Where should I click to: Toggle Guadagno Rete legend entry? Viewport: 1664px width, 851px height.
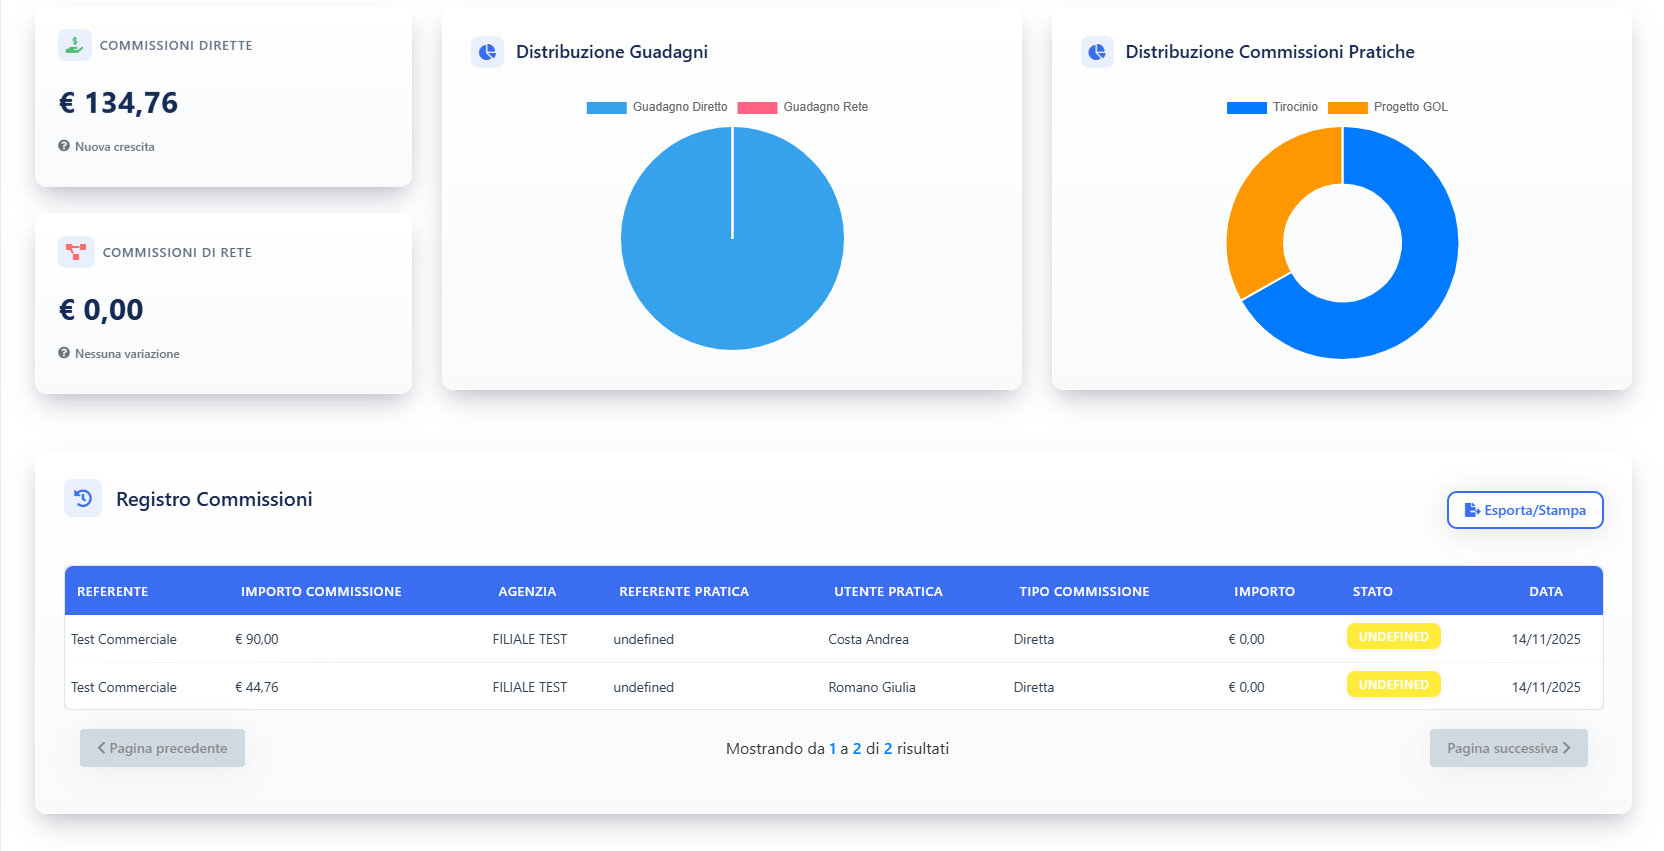(803, 107)
